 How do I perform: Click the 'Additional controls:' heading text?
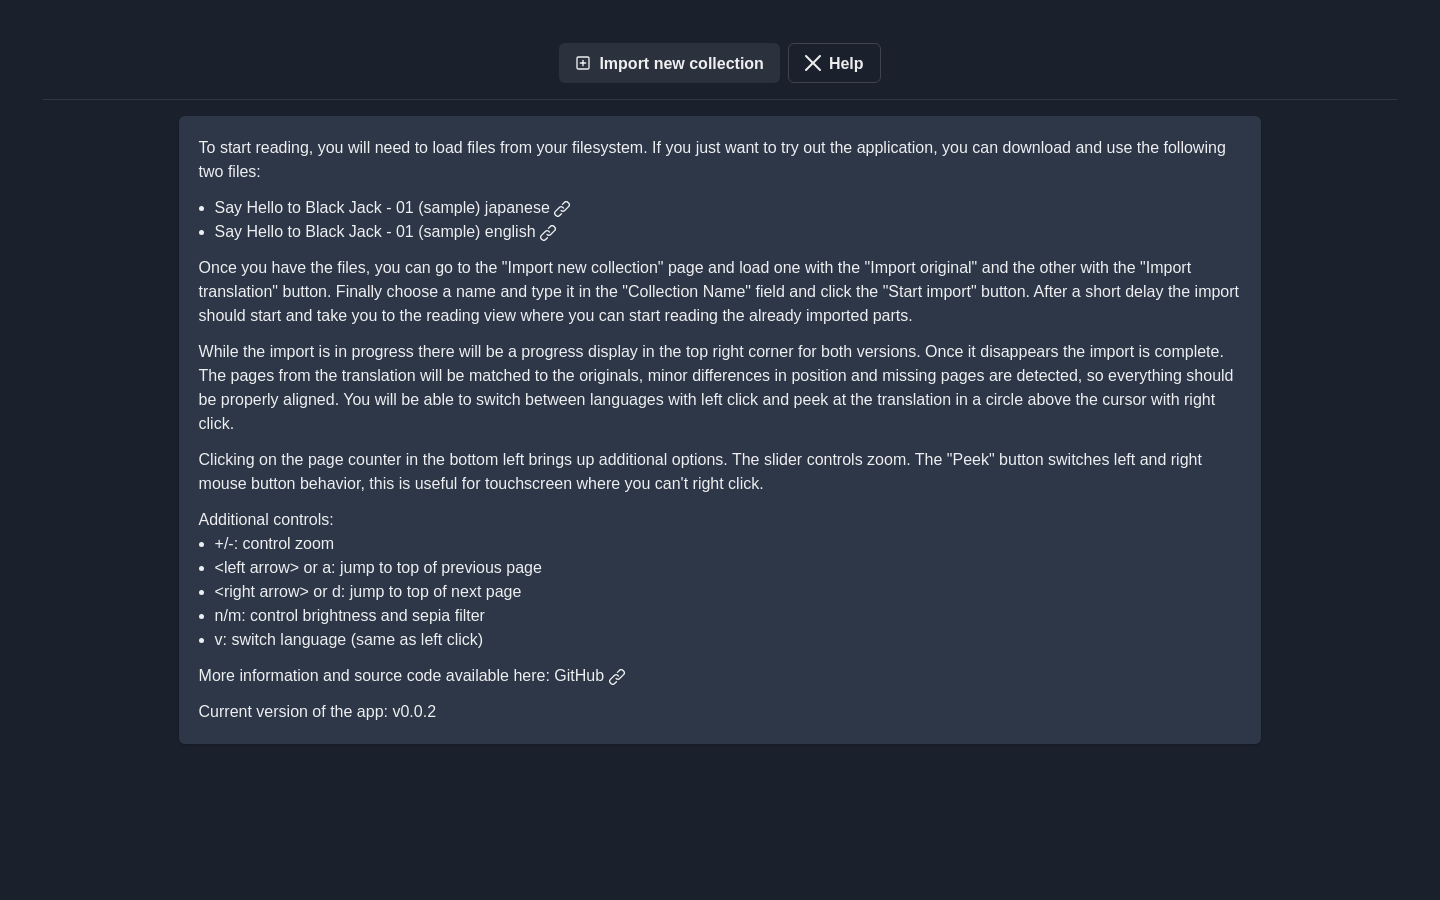click(266, 520)
